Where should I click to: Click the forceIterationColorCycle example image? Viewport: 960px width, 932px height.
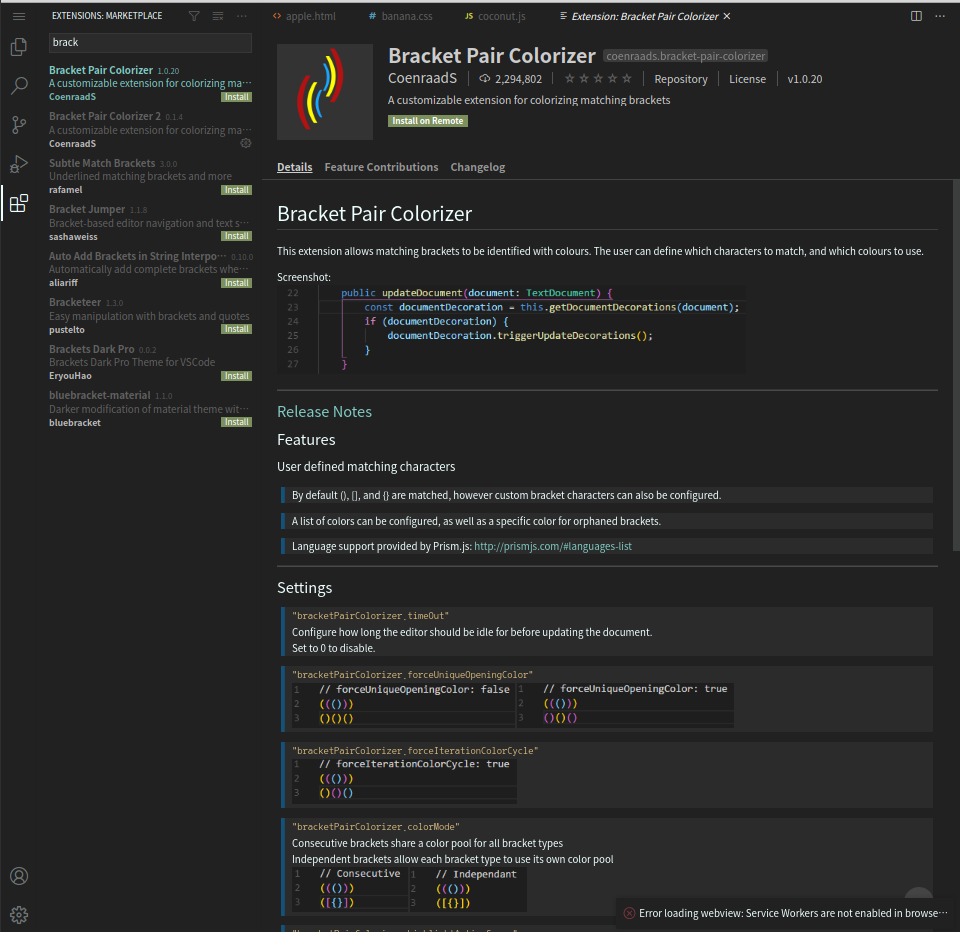click(404, 780)
